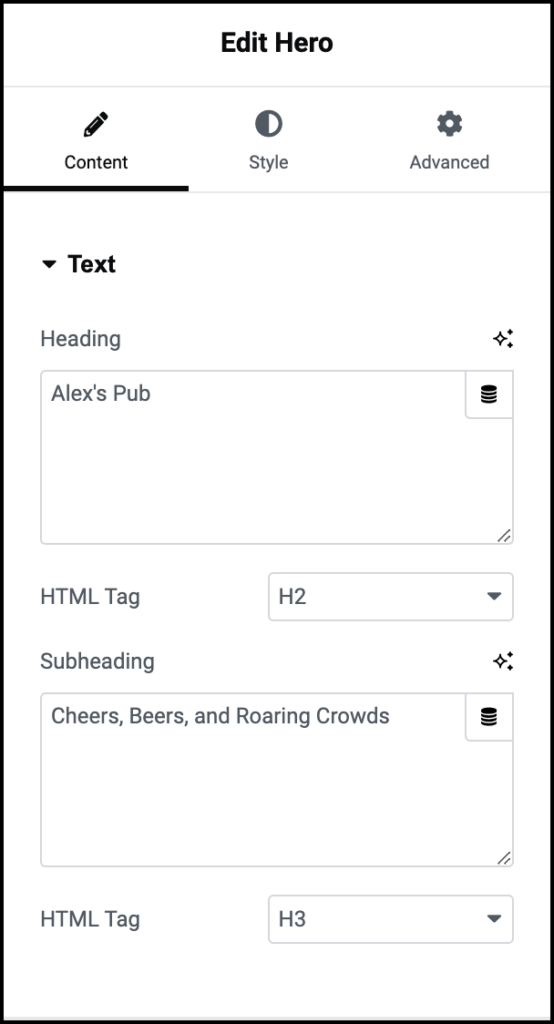Click into the Cheers, Beers subheading field
554x1024 pixels.
coord(253,780)
